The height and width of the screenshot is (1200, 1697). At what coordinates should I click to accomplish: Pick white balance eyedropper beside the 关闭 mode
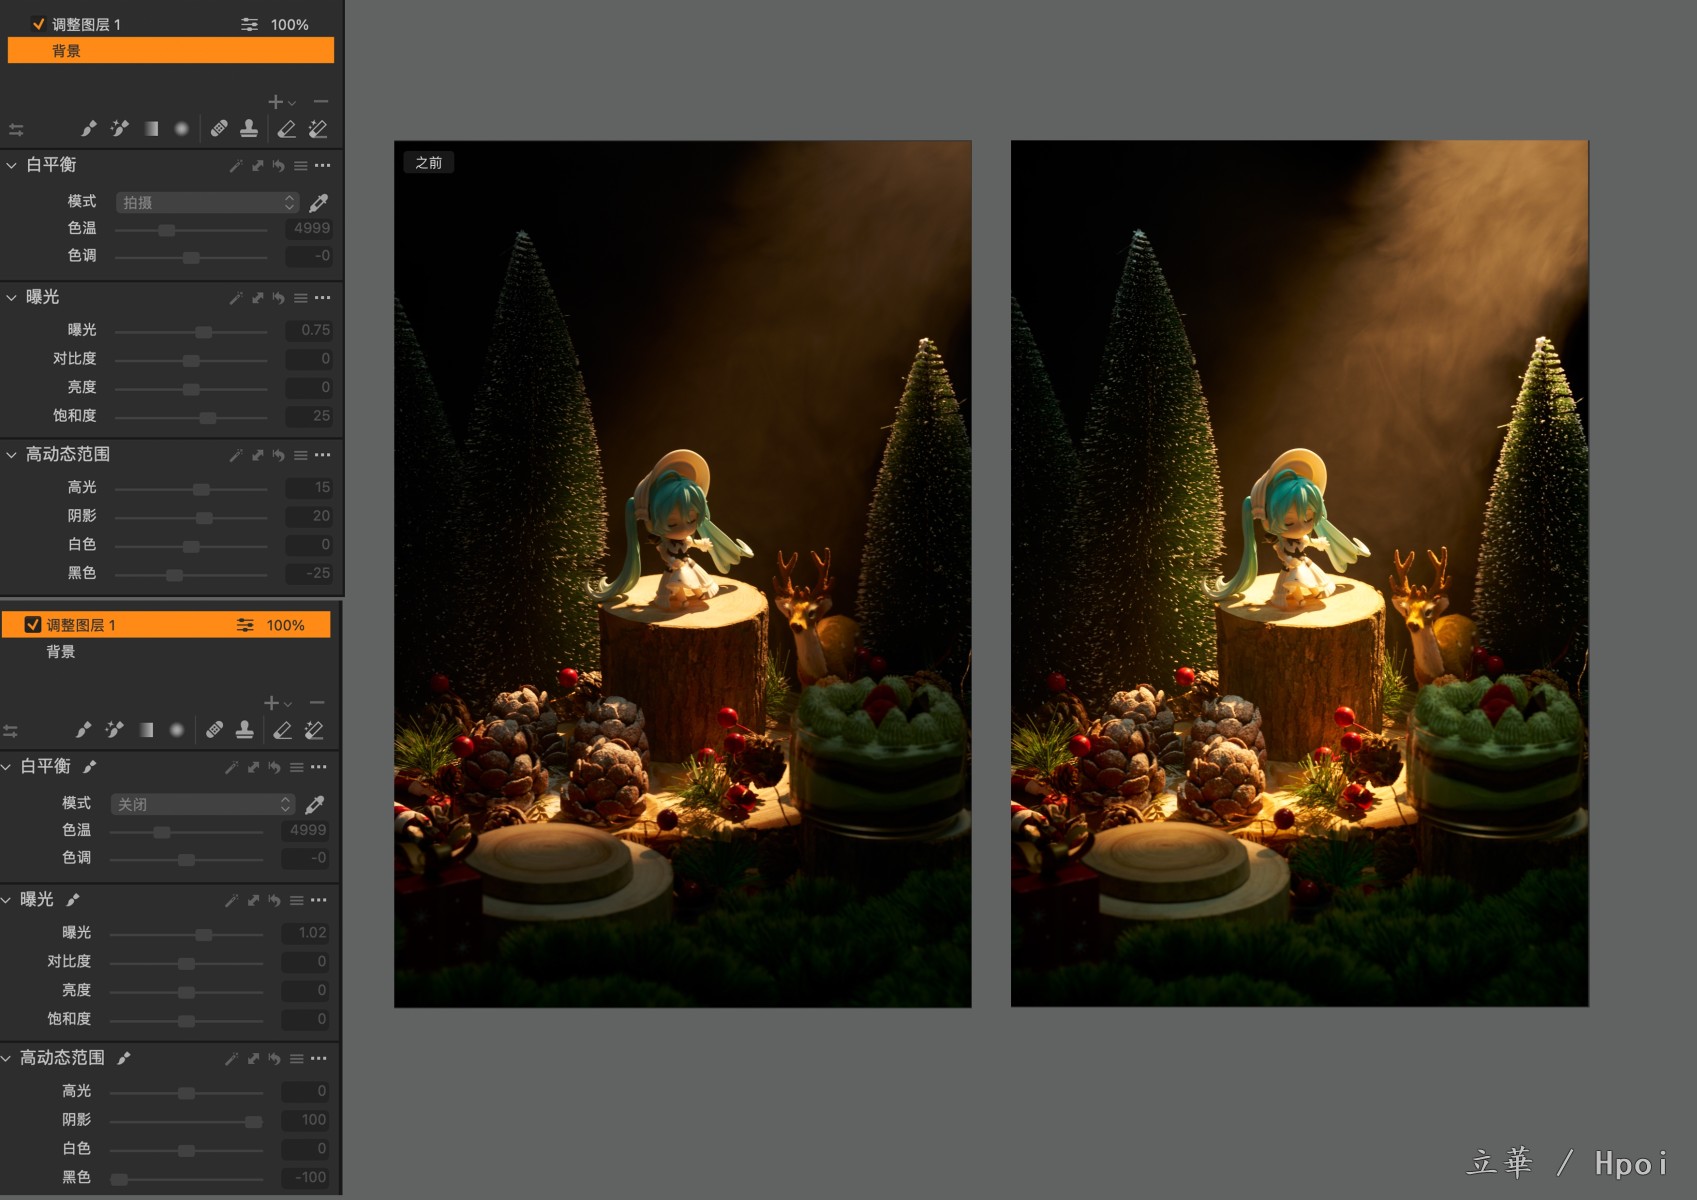coord(315,805)
